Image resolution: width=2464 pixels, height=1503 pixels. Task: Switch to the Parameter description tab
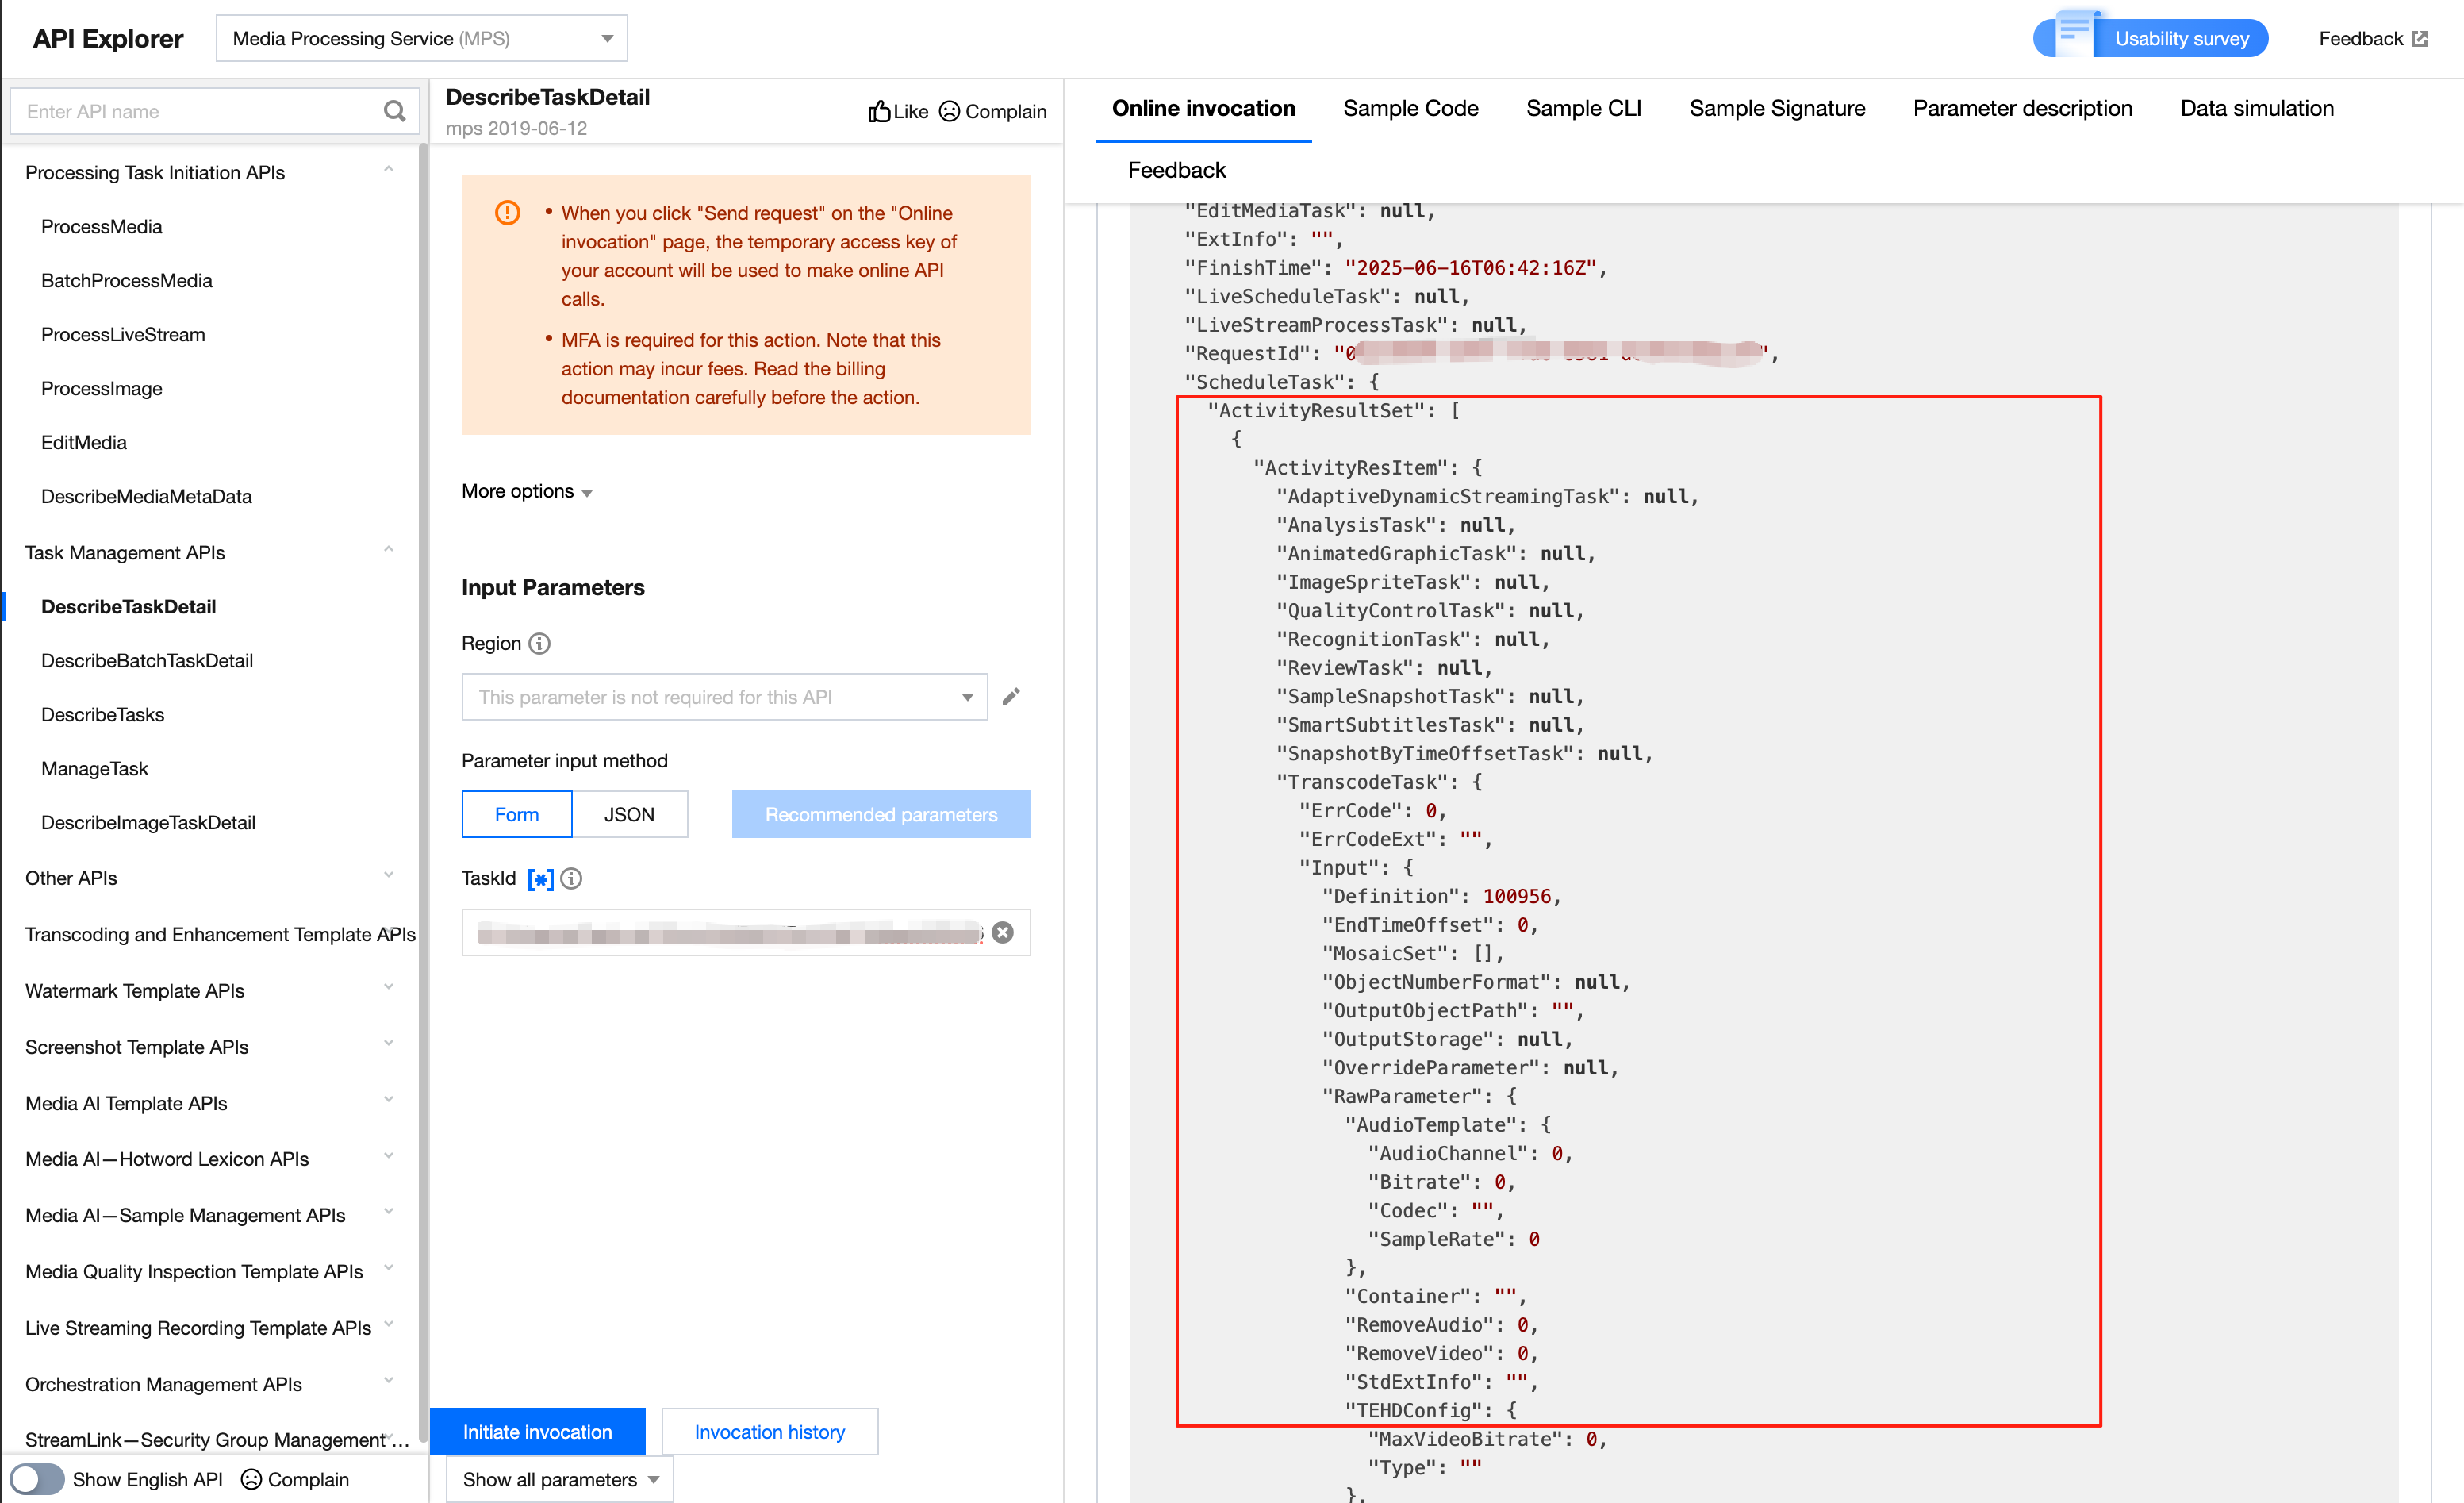point(2022,108)
